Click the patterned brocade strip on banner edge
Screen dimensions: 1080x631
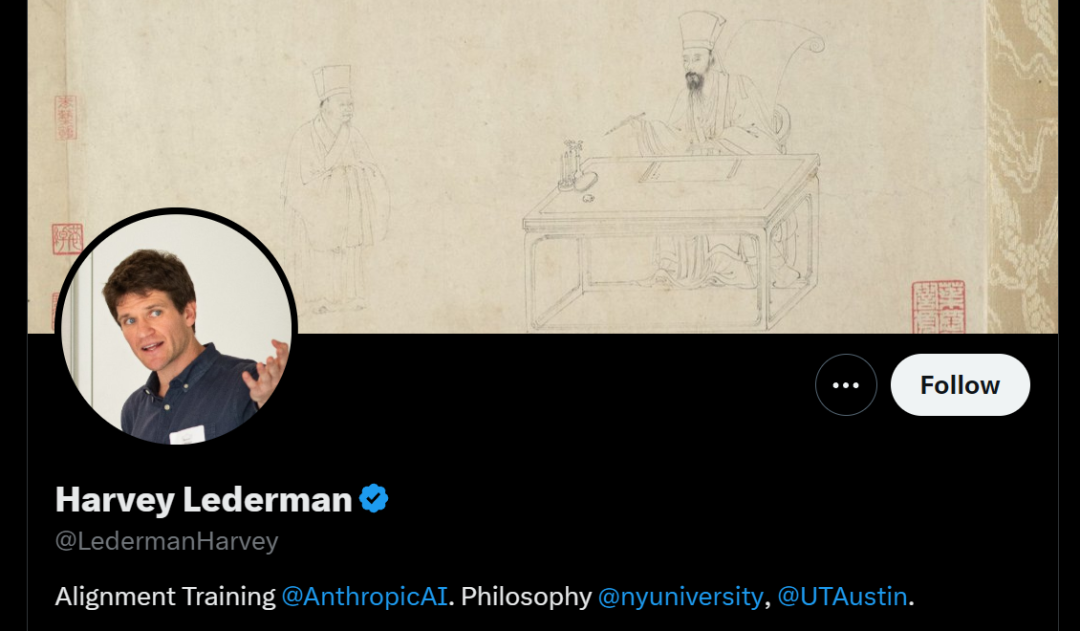tap(1022, 167)
